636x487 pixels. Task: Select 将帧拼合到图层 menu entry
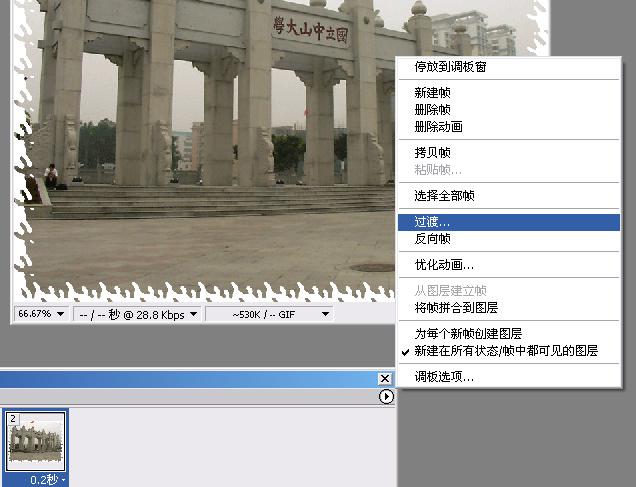[x=509, y=308]
